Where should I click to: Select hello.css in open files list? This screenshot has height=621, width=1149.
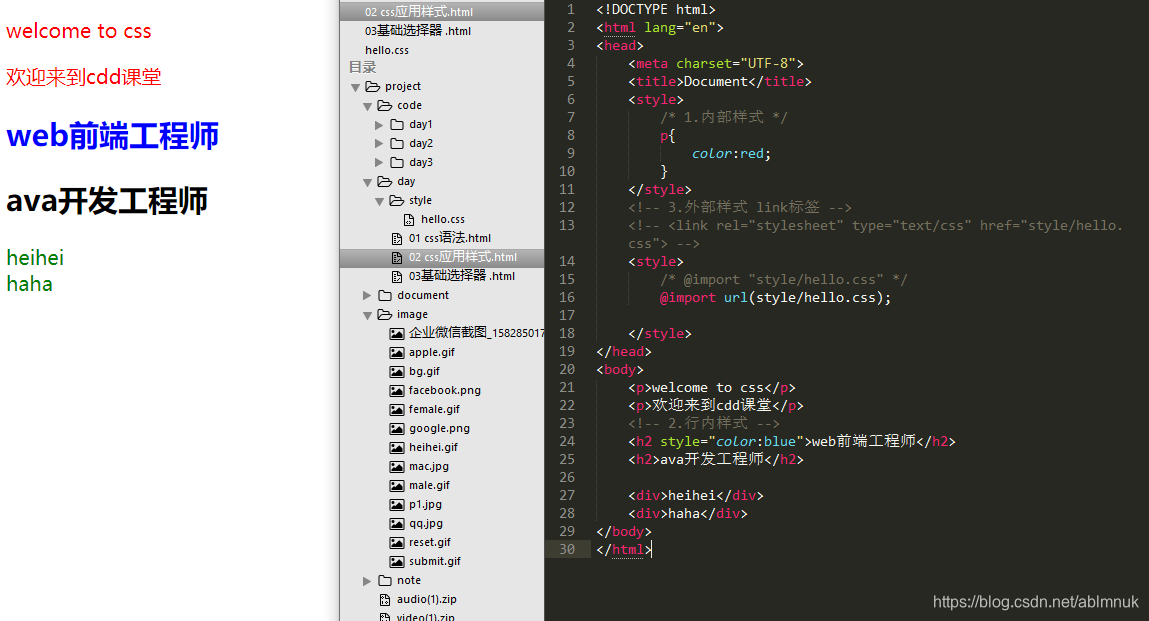coord(387,50)
